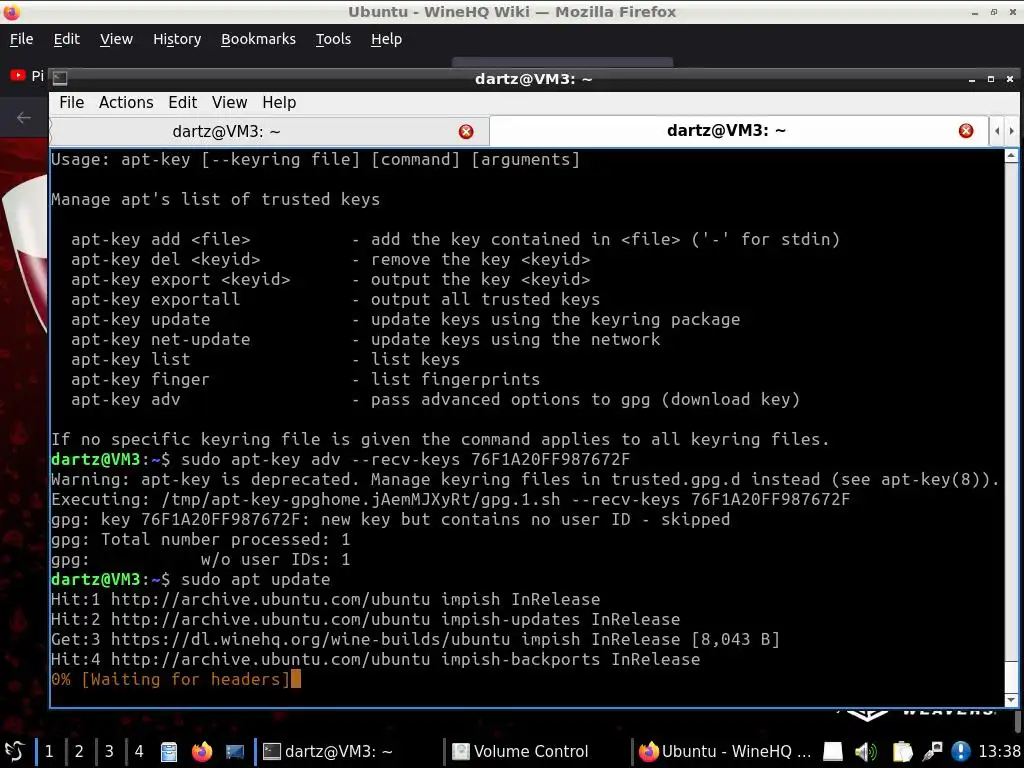Open the LXQt application menu icon
This screenshot has height=768, width=1024.
[14, 751]
